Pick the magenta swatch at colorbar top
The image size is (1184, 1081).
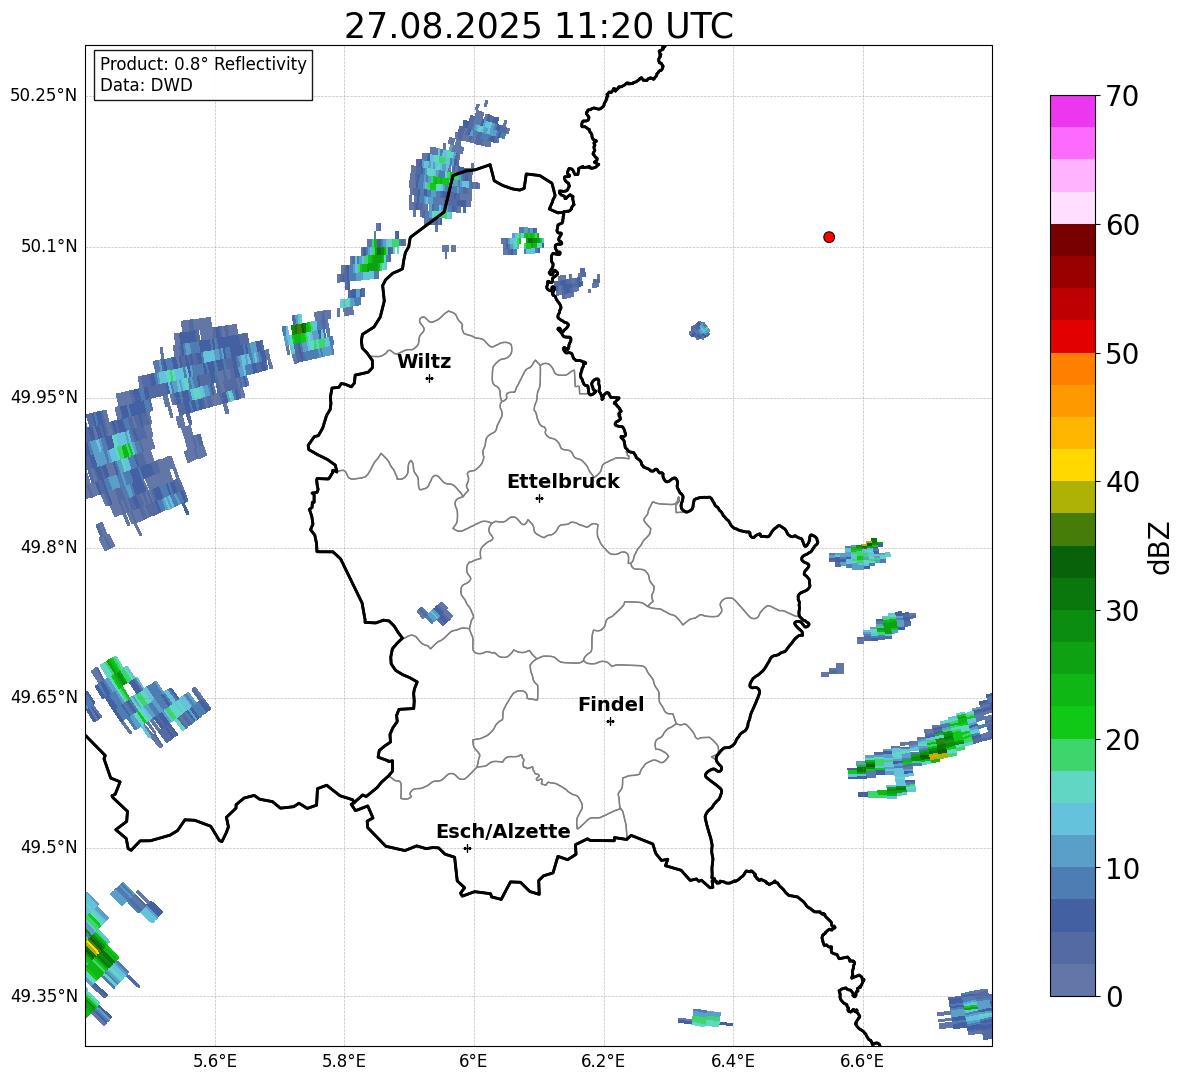tap(1072, 111)
